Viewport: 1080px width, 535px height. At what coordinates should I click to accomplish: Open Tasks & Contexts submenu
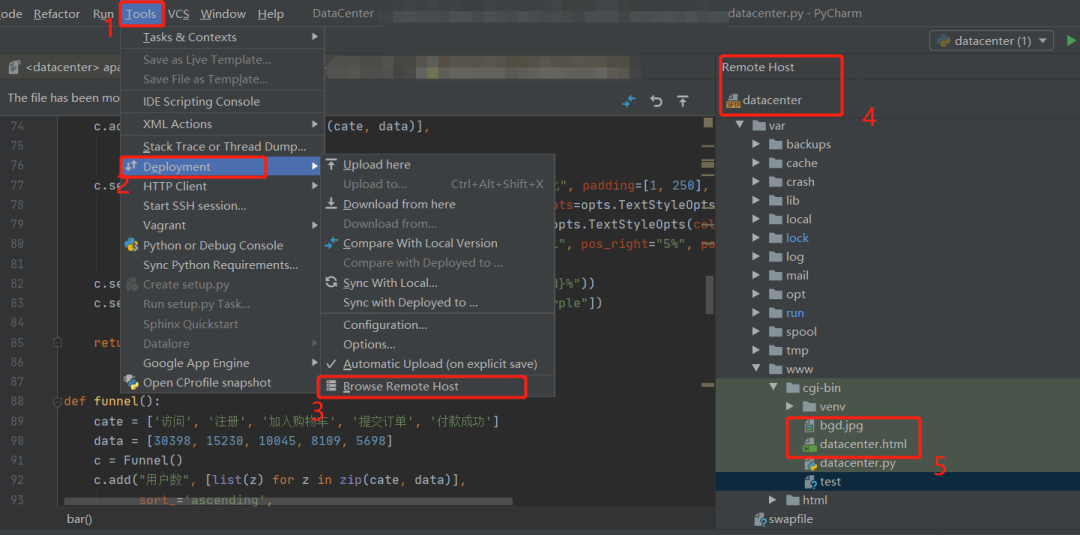[222, 37]
